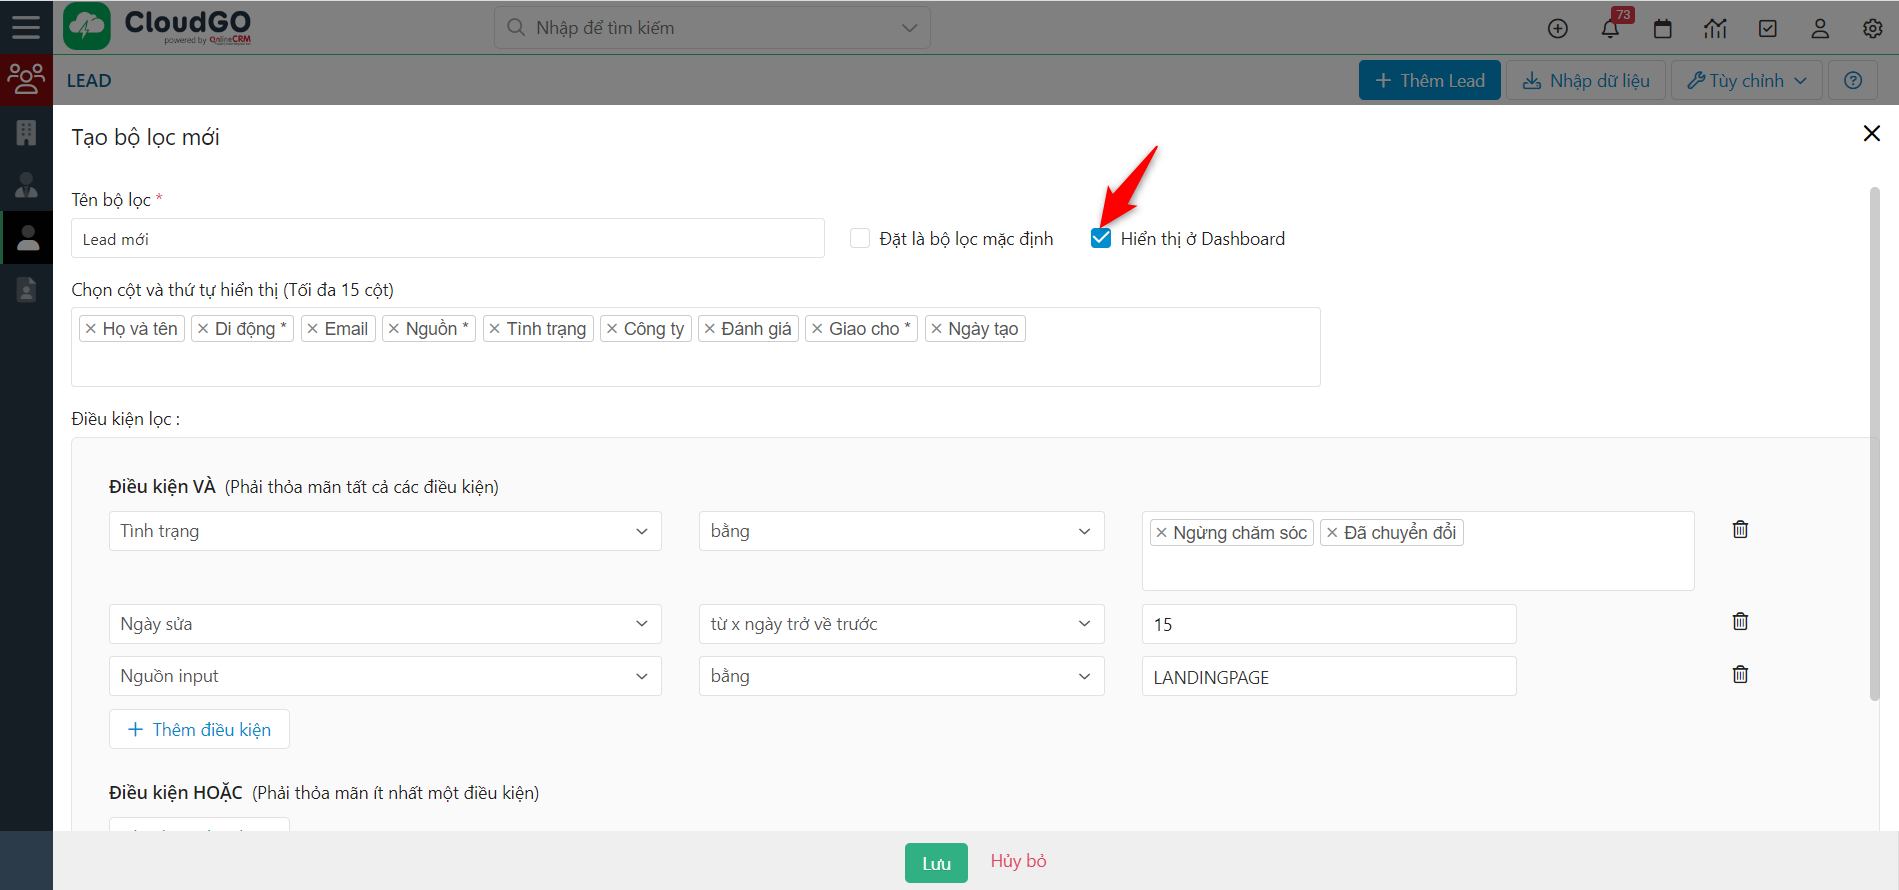Expand the Ngày sửa field dropdown
Viewport: 1899px width, 890px height.
pos(385,624)
